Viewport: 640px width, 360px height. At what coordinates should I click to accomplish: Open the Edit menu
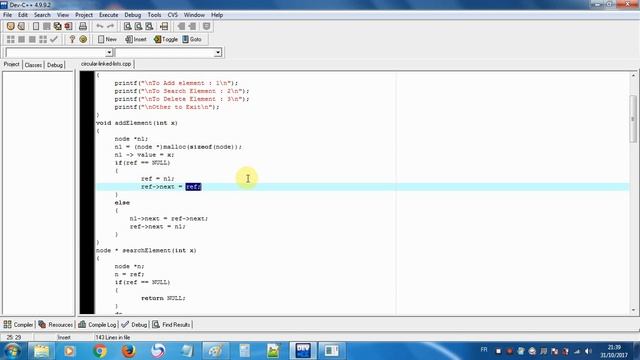(23, 15)
